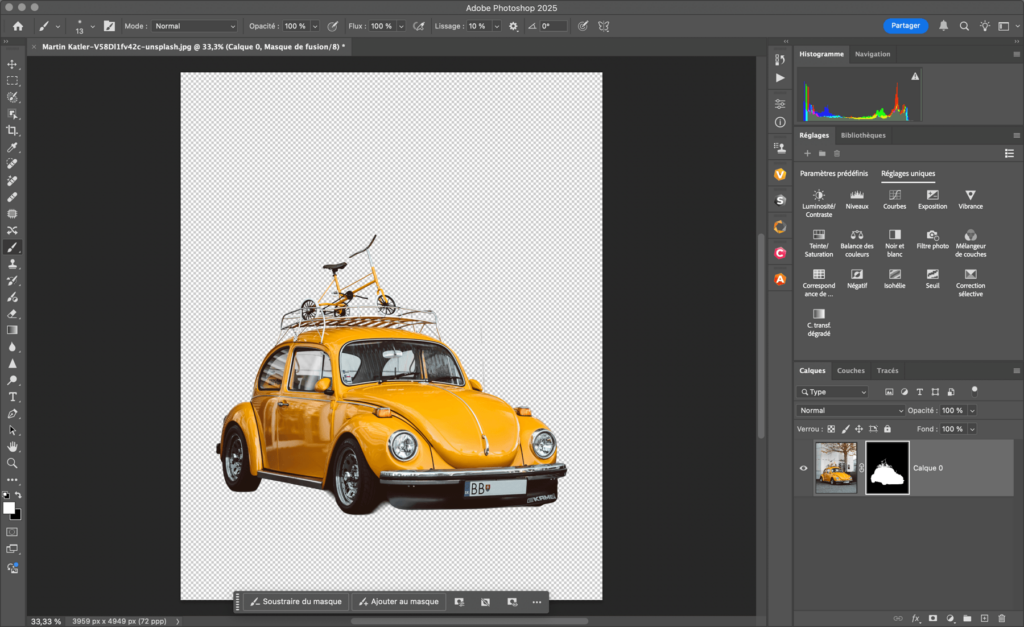The image size is (1024, 627).
Task: Select the Eraser tool
Action: click(12, 314)
